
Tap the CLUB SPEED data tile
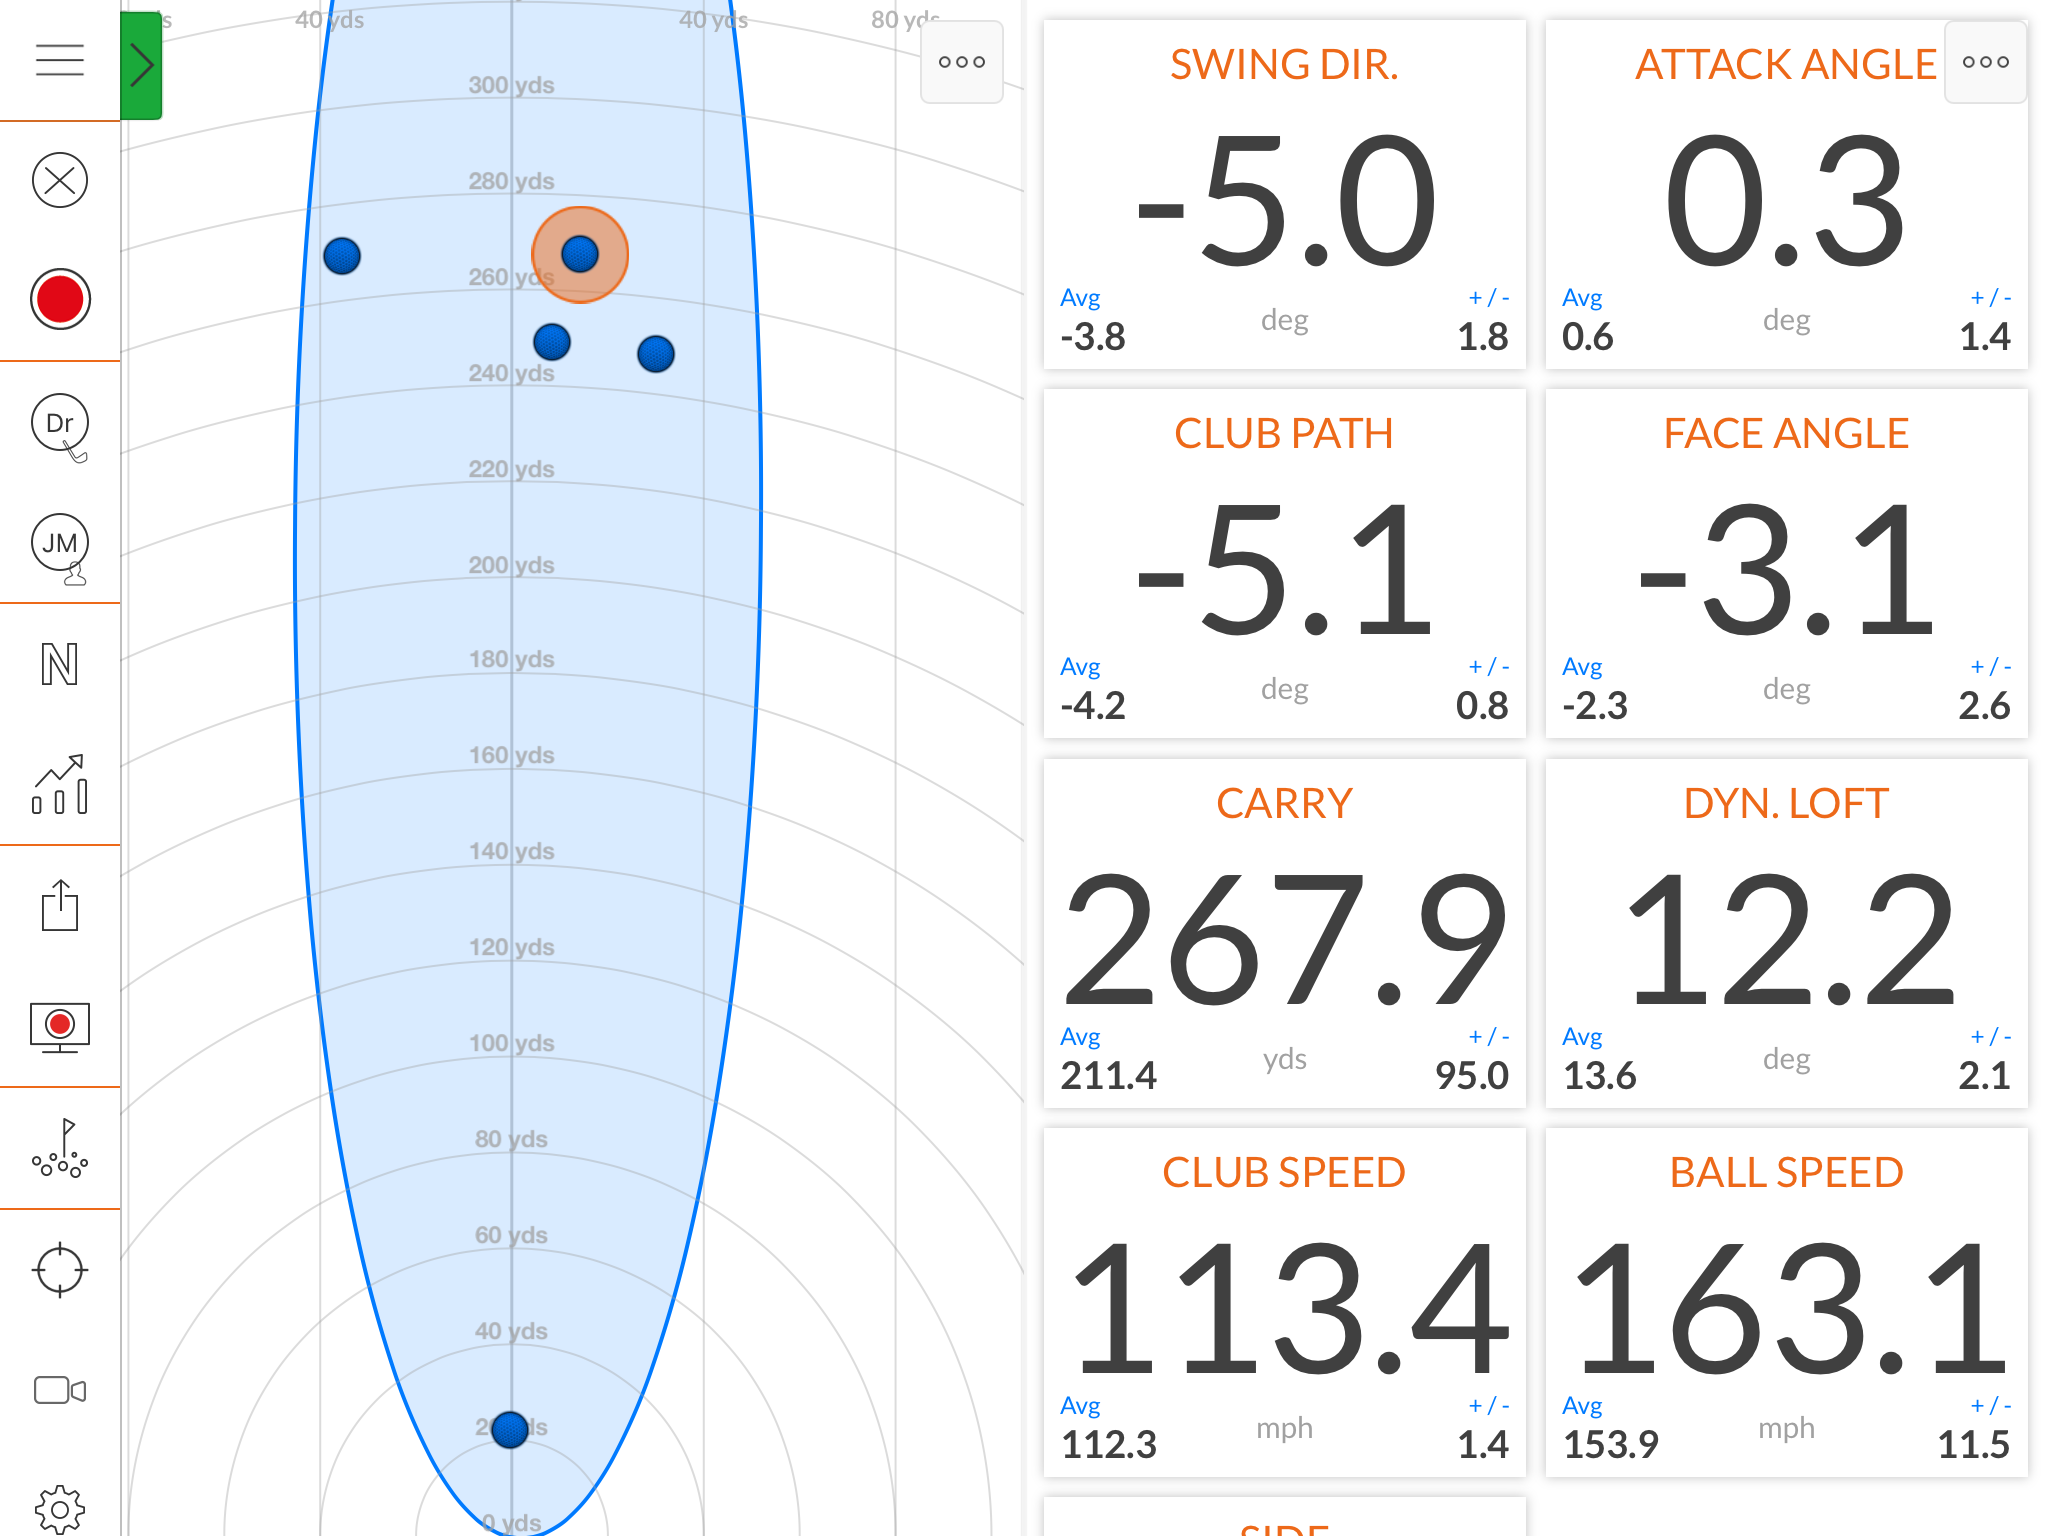[x=1284, y=1302]
